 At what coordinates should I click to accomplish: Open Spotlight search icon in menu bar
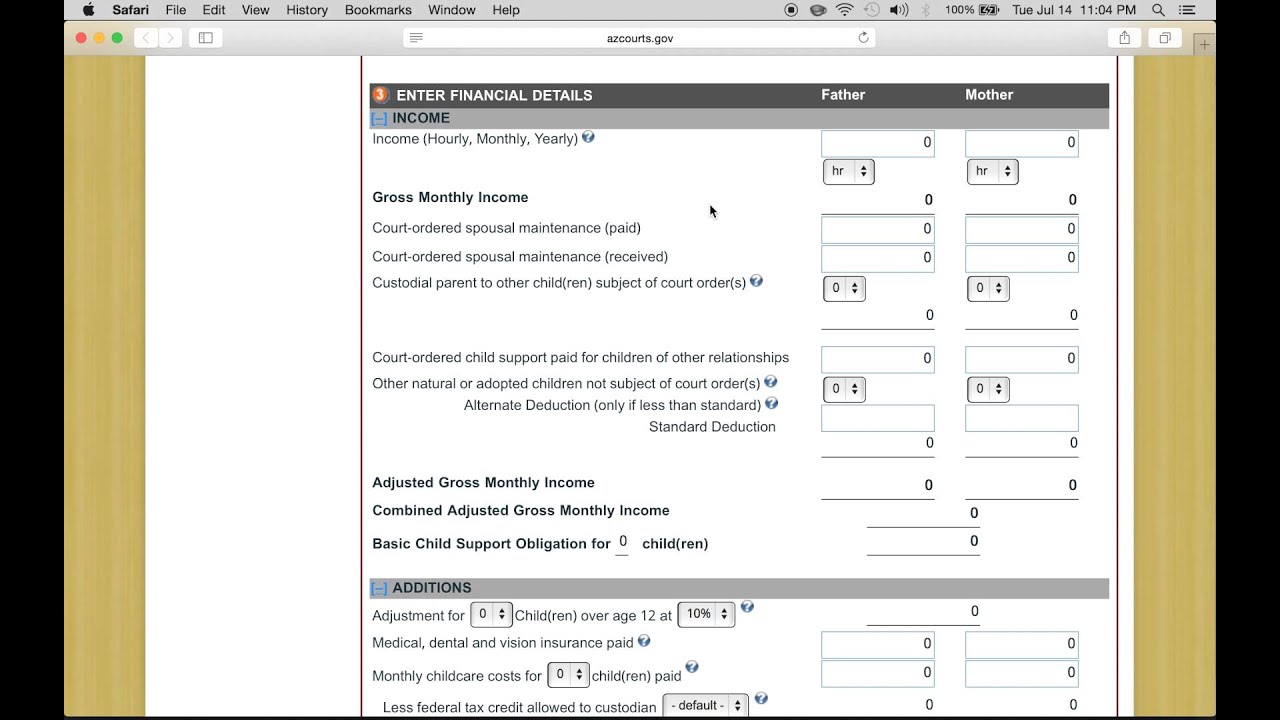[x=1158, y=10]
